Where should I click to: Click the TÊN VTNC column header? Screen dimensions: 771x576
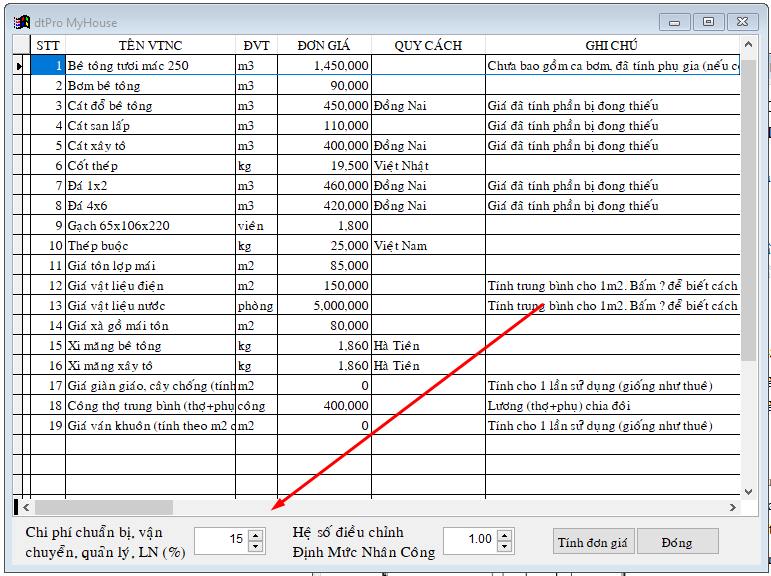tap(150, 45)
